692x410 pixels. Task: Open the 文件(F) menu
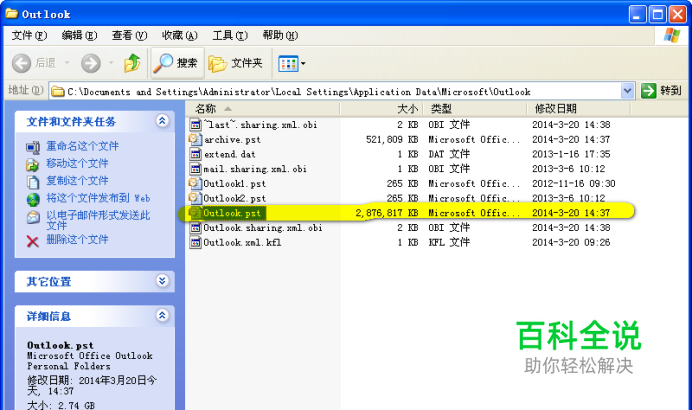(29, 35)
